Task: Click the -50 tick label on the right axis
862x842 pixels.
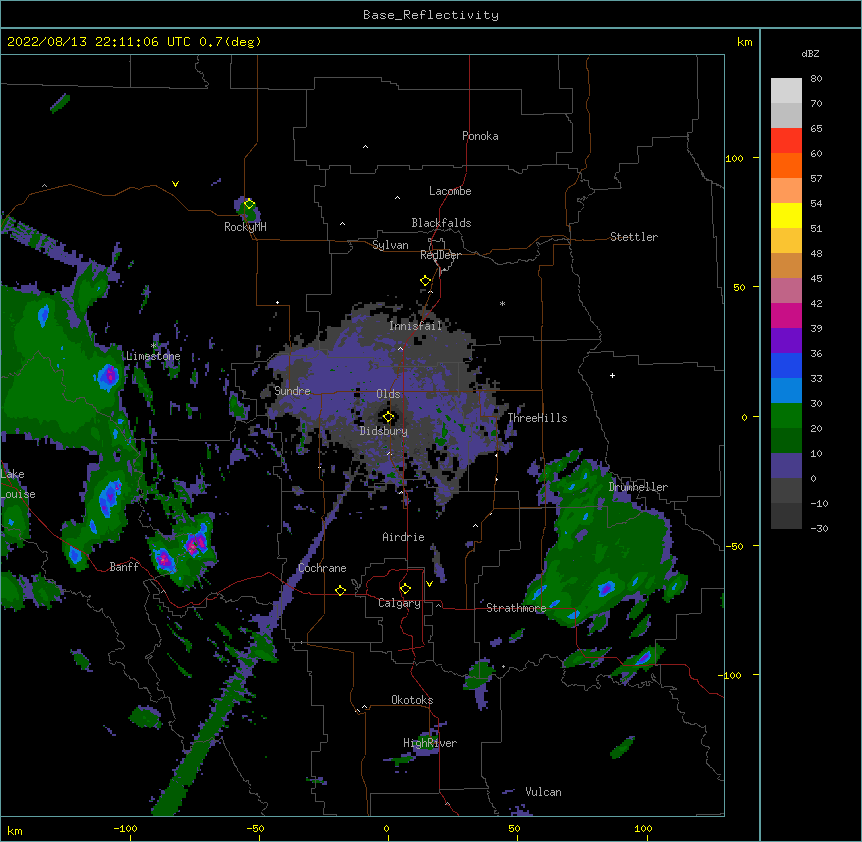Action: pyautogui.click(x=734, y=546)
